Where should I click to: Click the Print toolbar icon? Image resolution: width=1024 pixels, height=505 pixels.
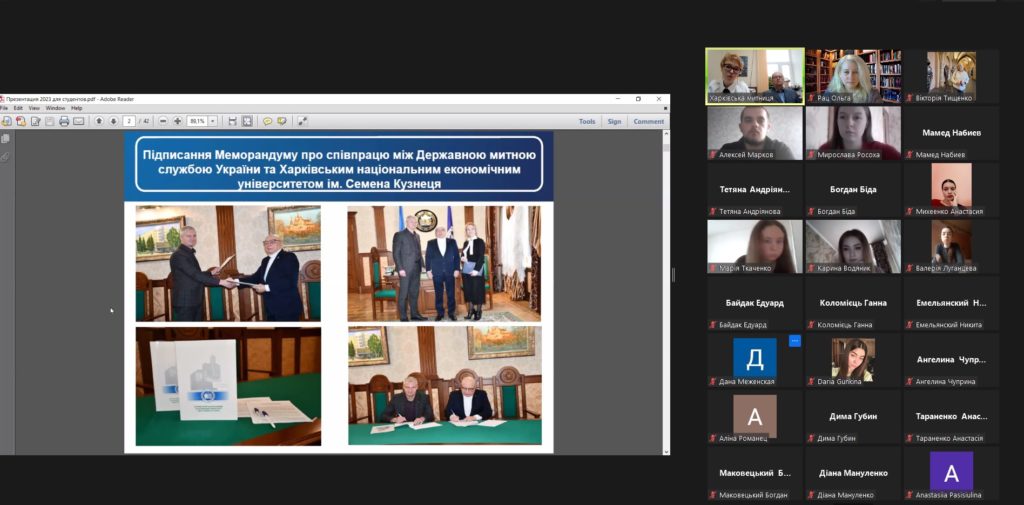[x=64, y=121]
